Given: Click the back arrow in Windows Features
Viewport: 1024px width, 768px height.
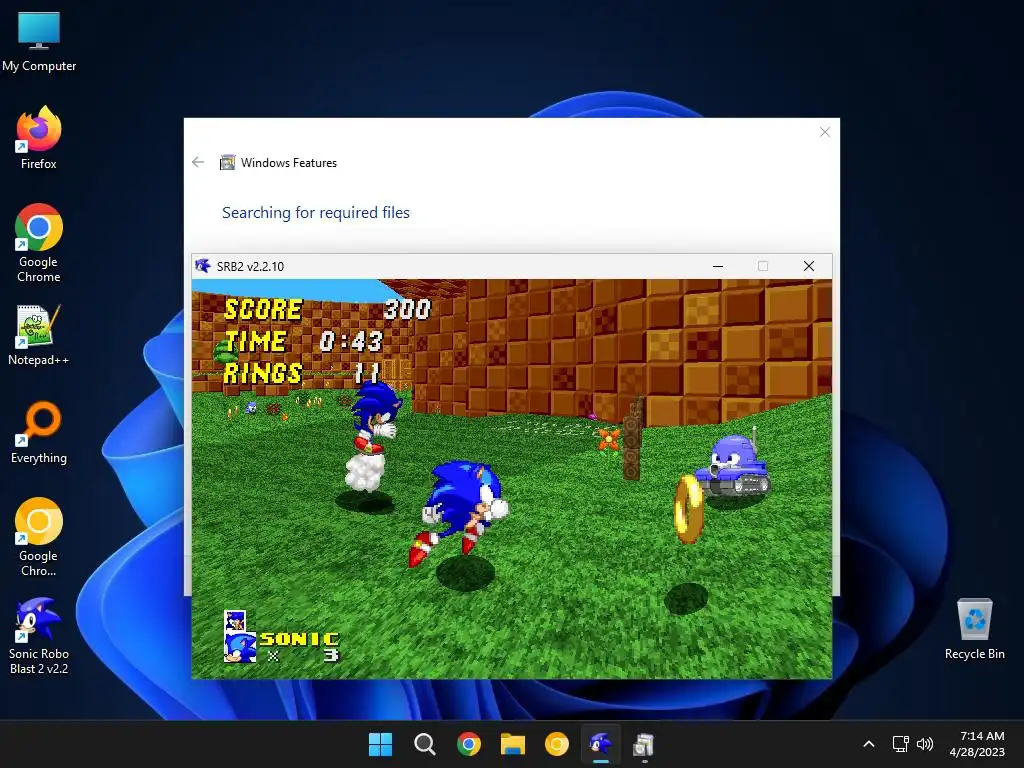Looking at the screenshot, I should [198, 162].
